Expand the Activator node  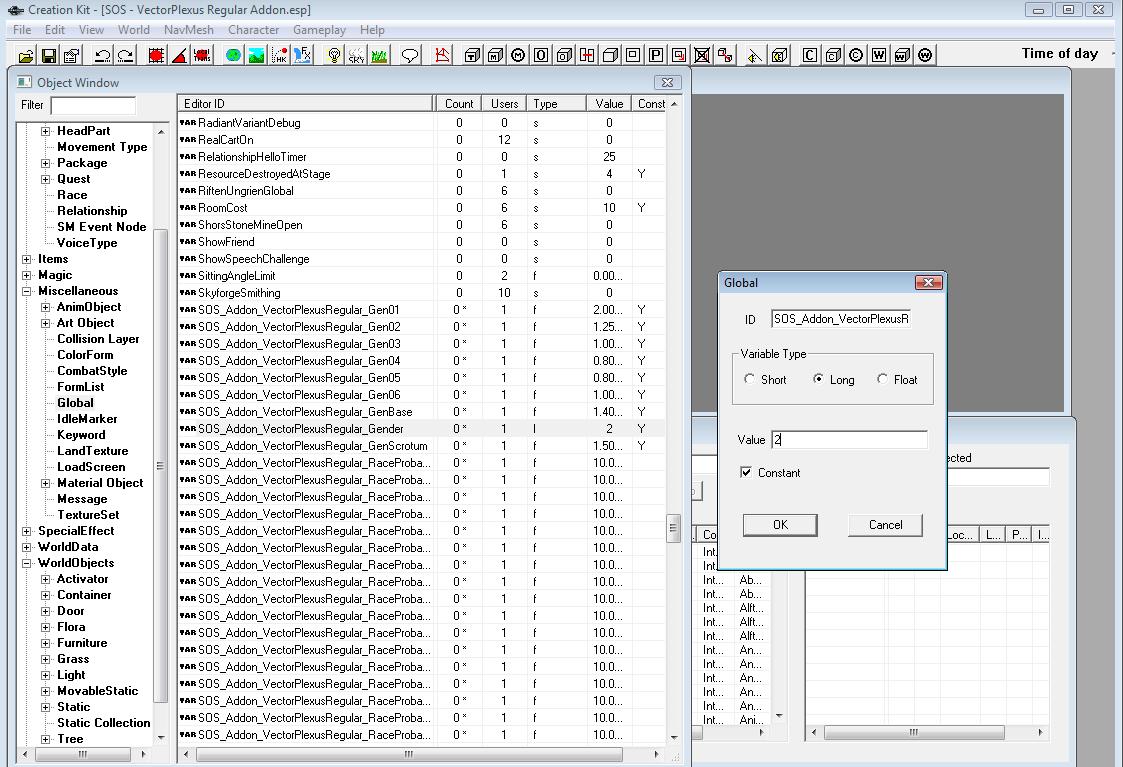point(46,579)
